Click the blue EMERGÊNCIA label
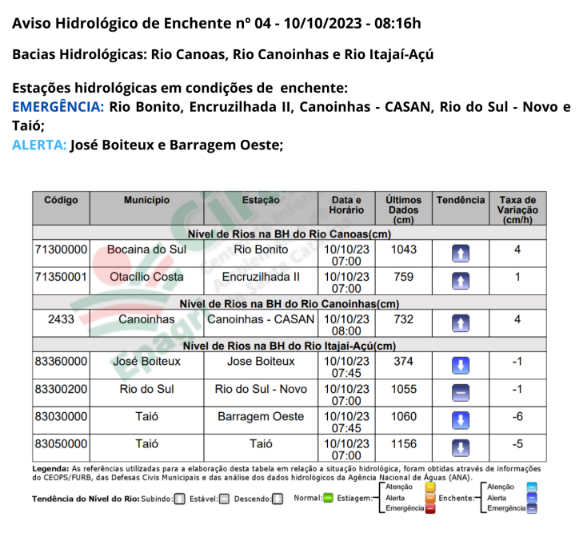This screenshot has width=582, height=534. (58, 107)
